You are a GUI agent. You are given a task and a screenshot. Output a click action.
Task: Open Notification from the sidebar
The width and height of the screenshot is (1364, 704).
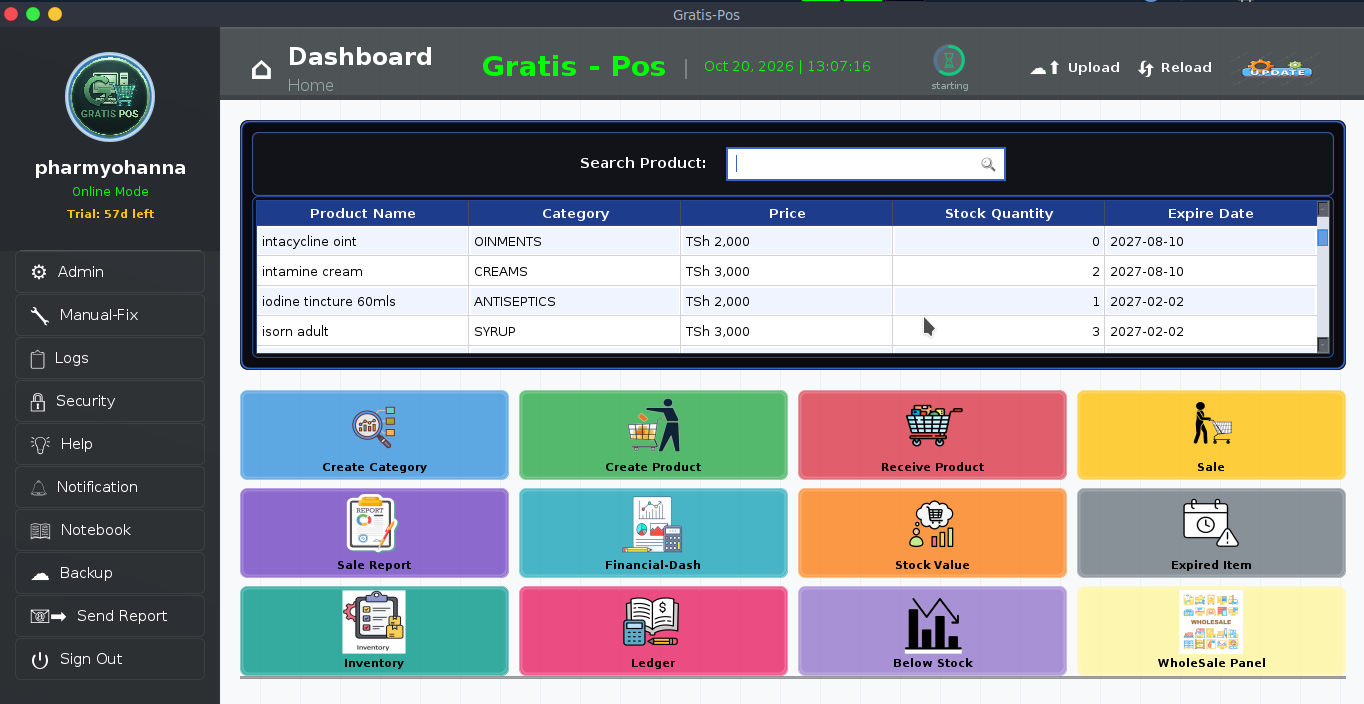pos(110,487)
